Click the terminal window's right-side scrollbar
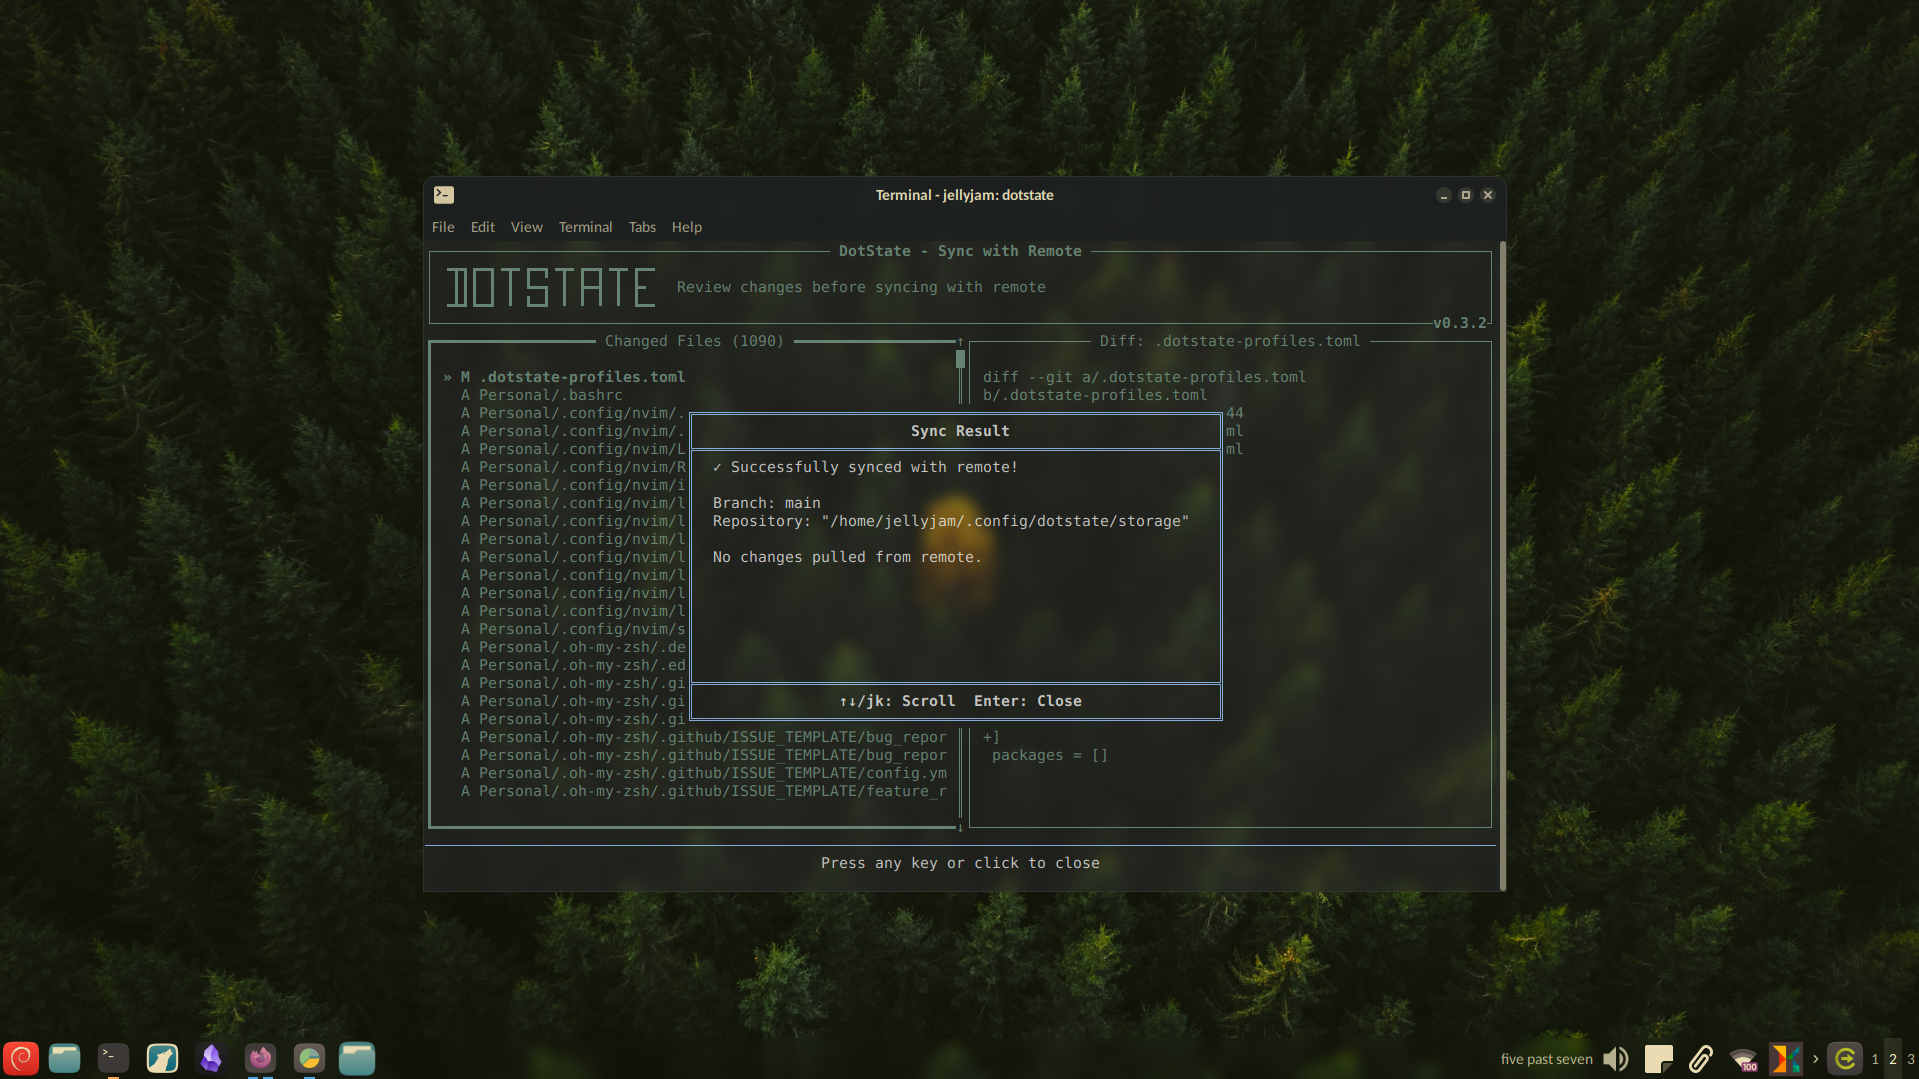This screenshot has width=1919, height=1079. coord(1502,565)
